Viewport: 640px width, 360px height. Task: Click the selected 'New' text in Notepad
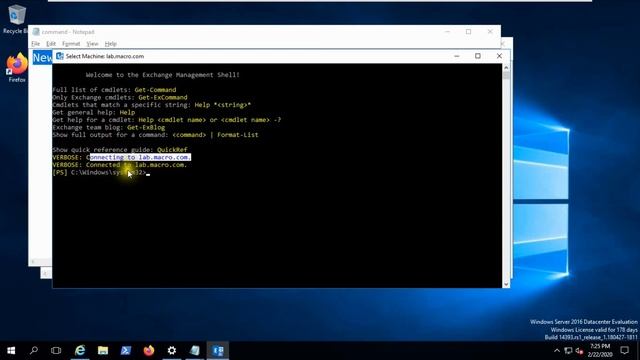click(42, 58)
